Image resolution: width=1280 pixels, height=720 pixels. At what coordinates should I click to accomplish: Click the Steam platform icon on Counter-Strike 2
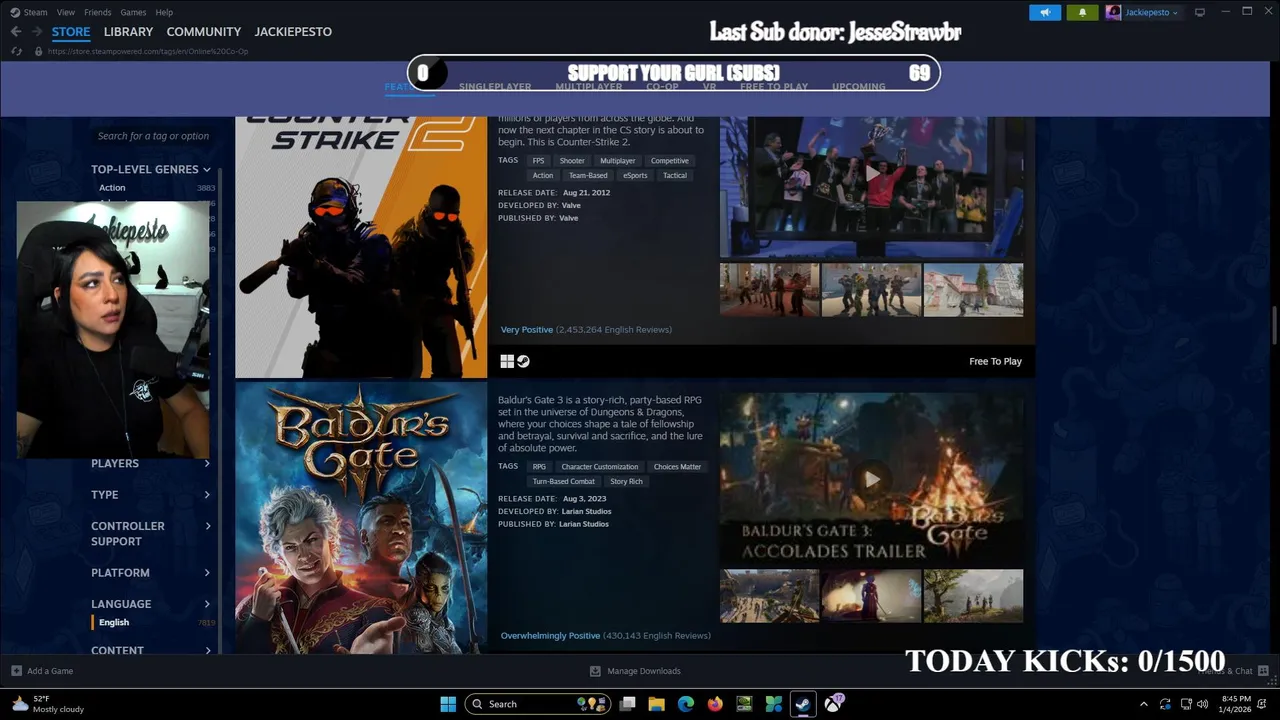[523, 361]
